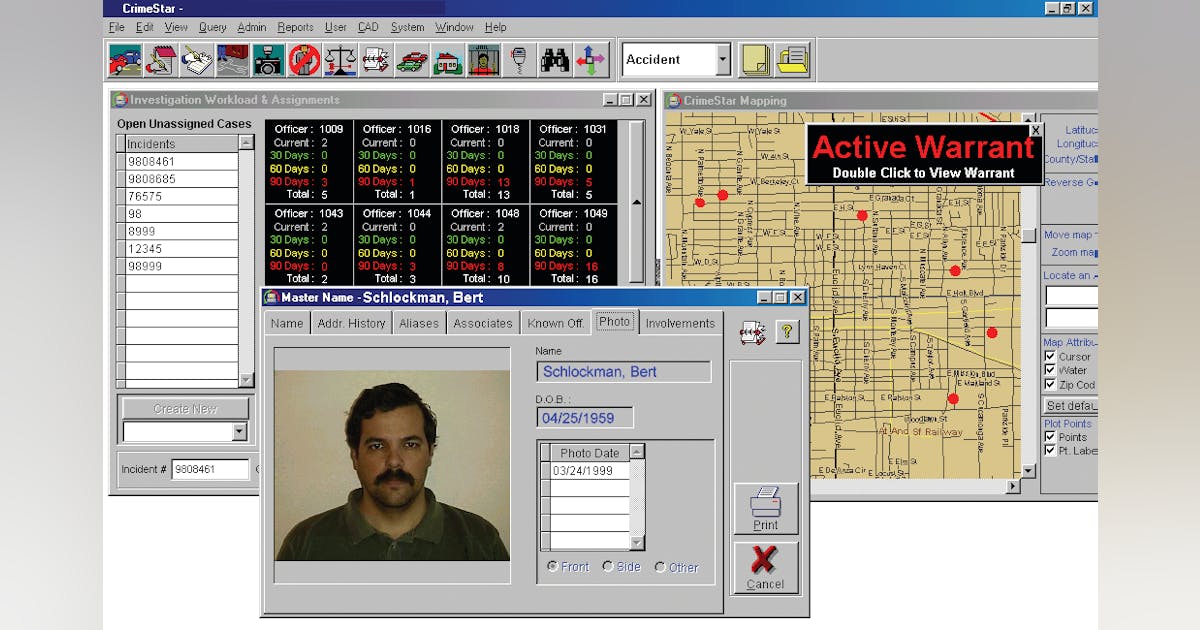The height and width of the screenshot is (630, 1200).
Task: Click the camera photo capture icon
Action: coord(267,60)
